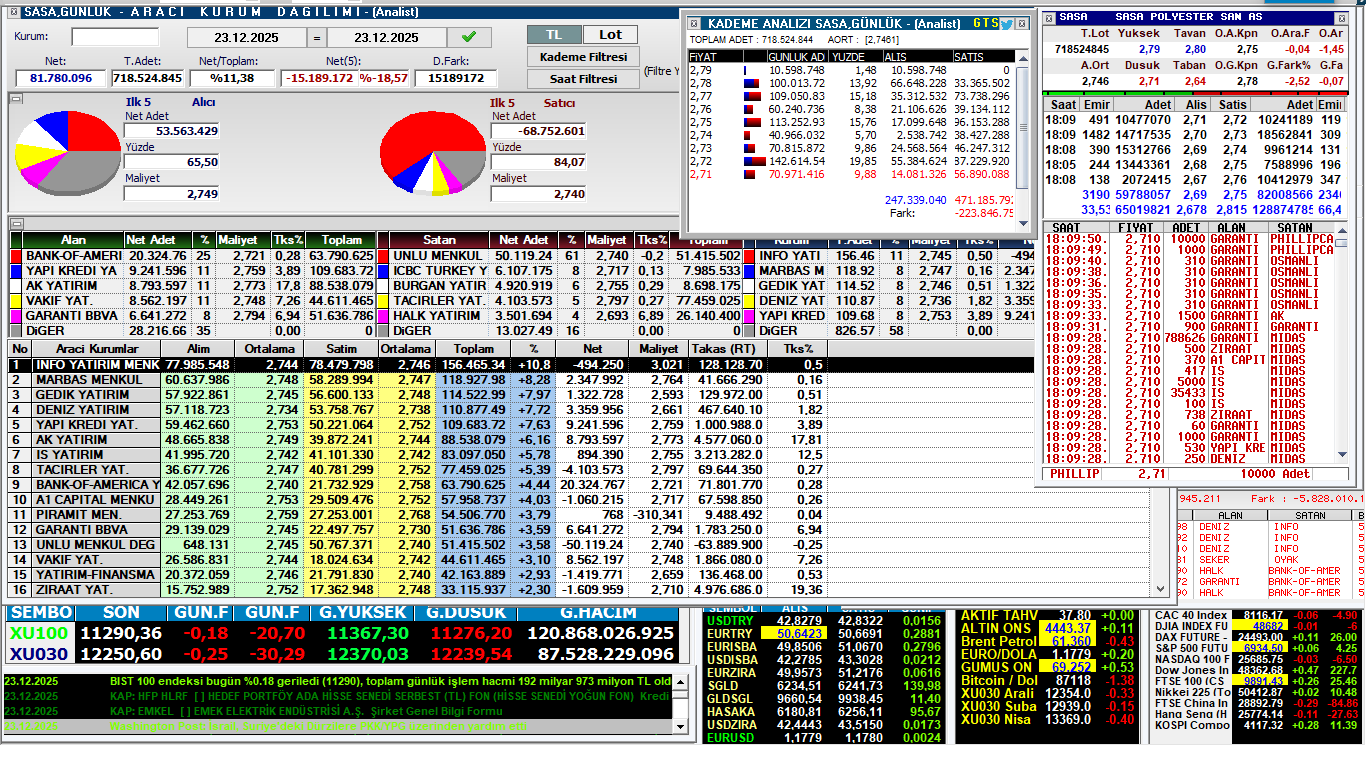The width and height of the screenshot is (1366, 768).
Task: Click the blue swatch beside ICBC TURKEY seller
Action: point(383,271)
